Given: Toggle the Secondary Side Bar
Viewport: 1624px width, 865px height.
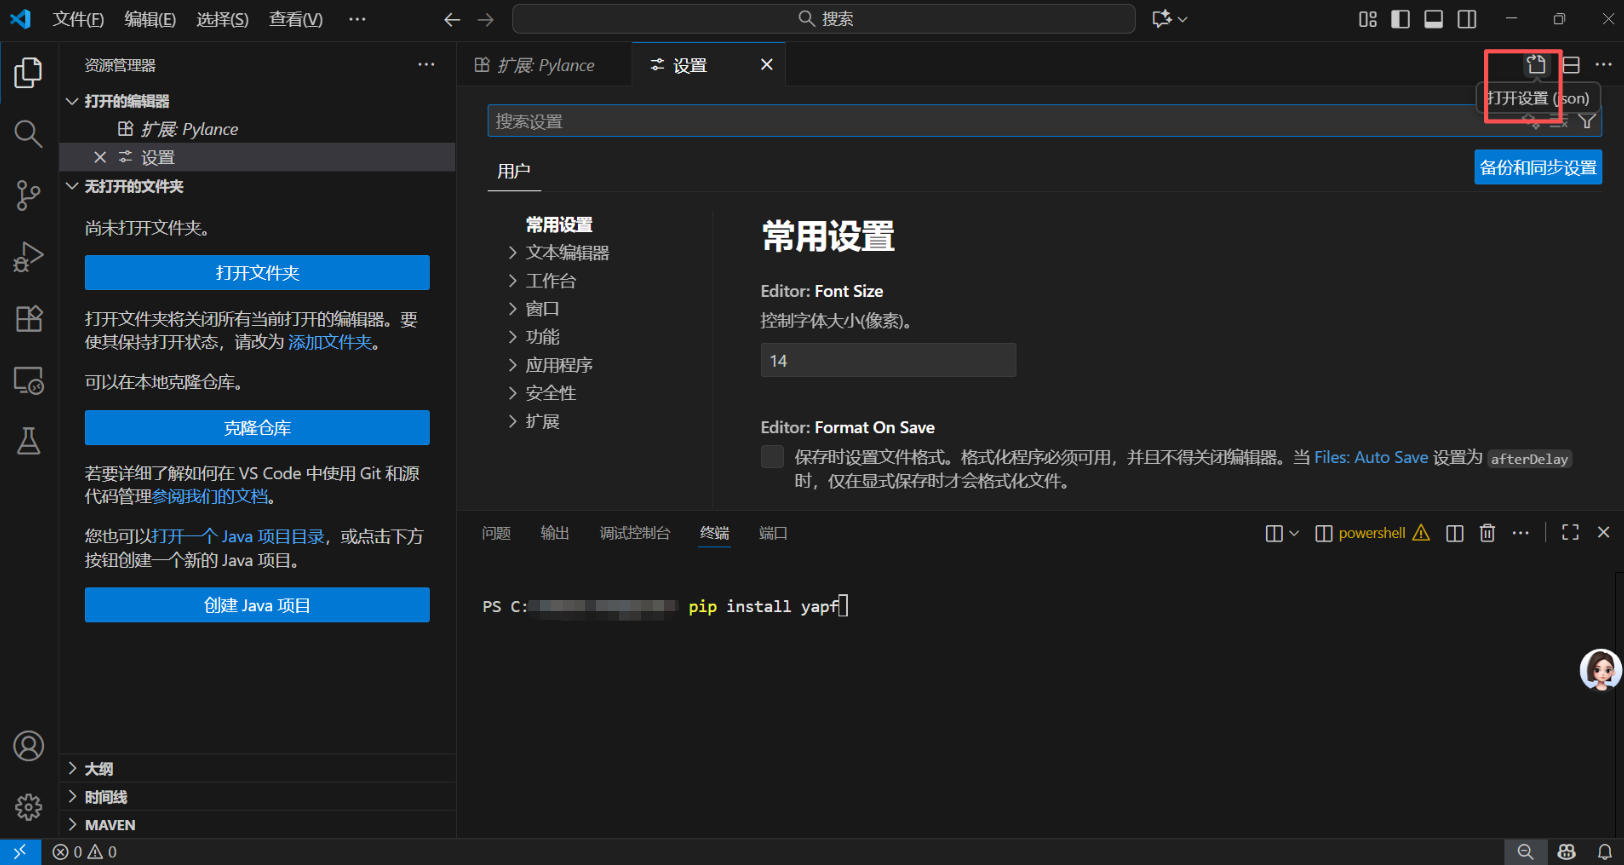Looking at the screenshot, I should pyautogui.click(x=1466, y=19).
